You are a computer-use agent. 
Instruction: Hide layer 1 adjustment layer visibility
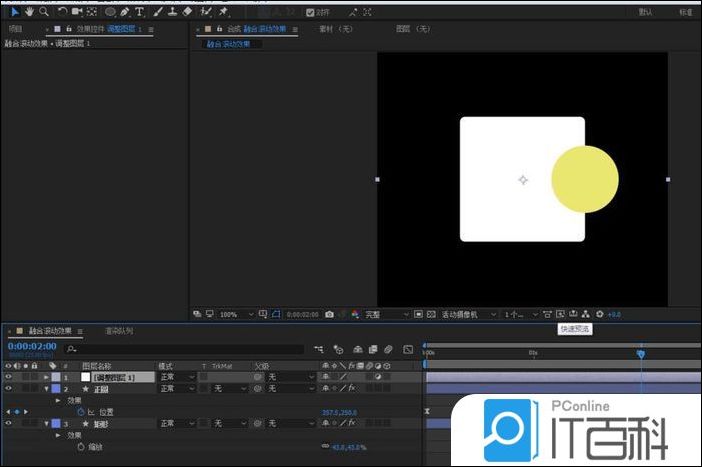coord(9,377)
